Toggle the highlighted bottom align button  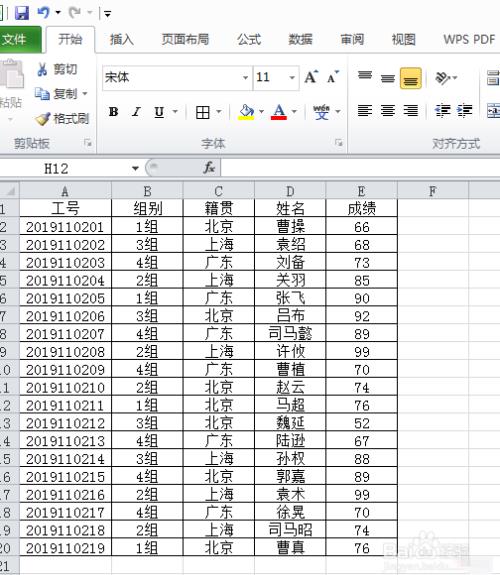tap(410, 78)
